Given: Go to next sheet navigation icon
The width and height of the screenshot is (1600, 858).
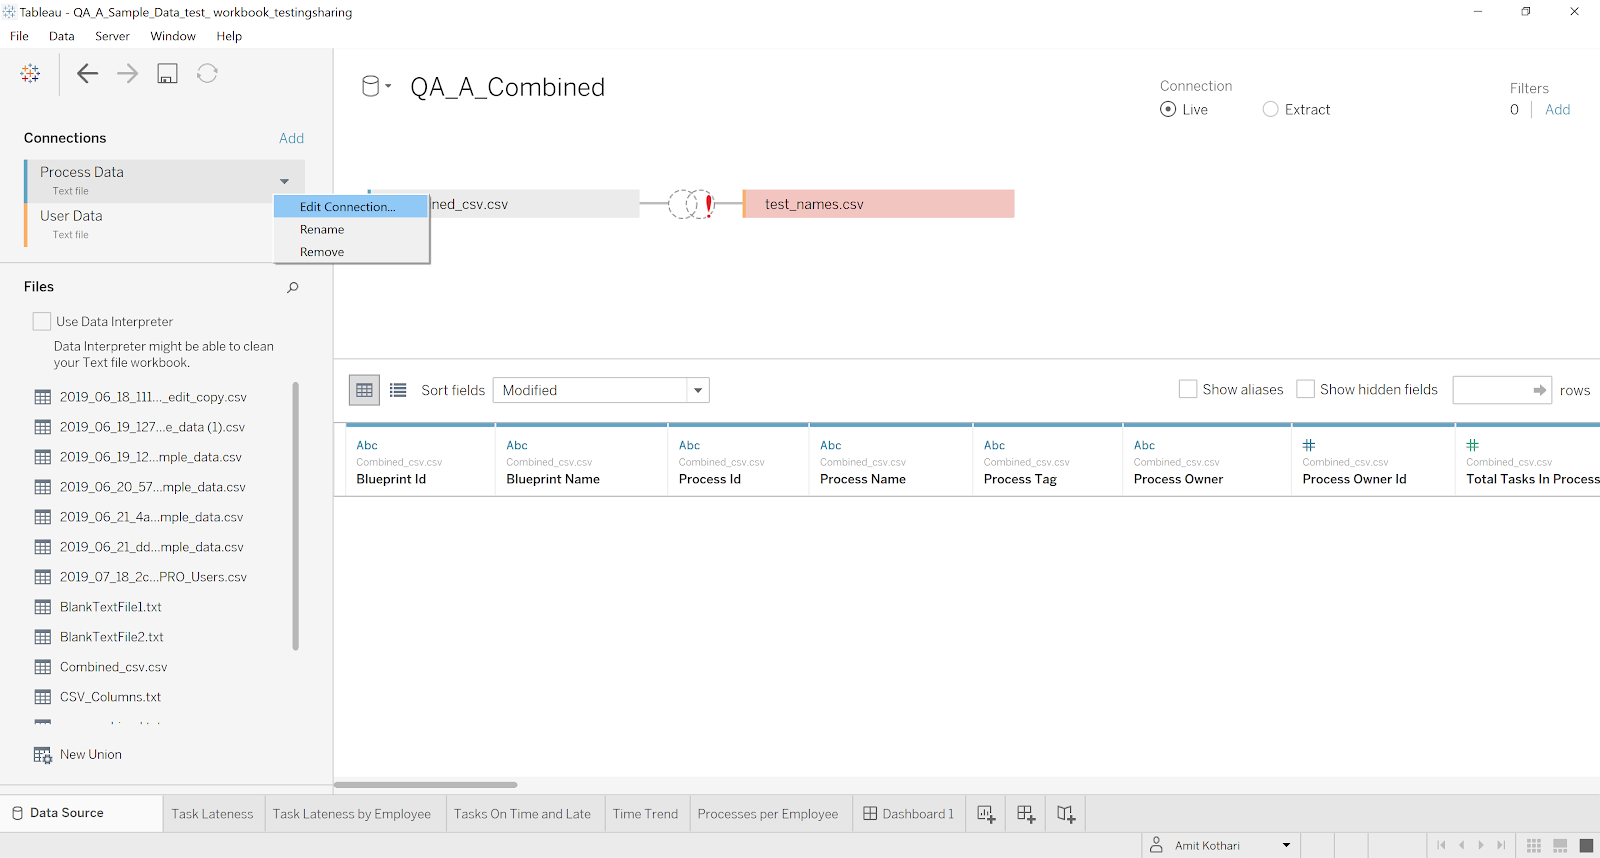Looking at the screenshot, I should tap(1481, 845).
